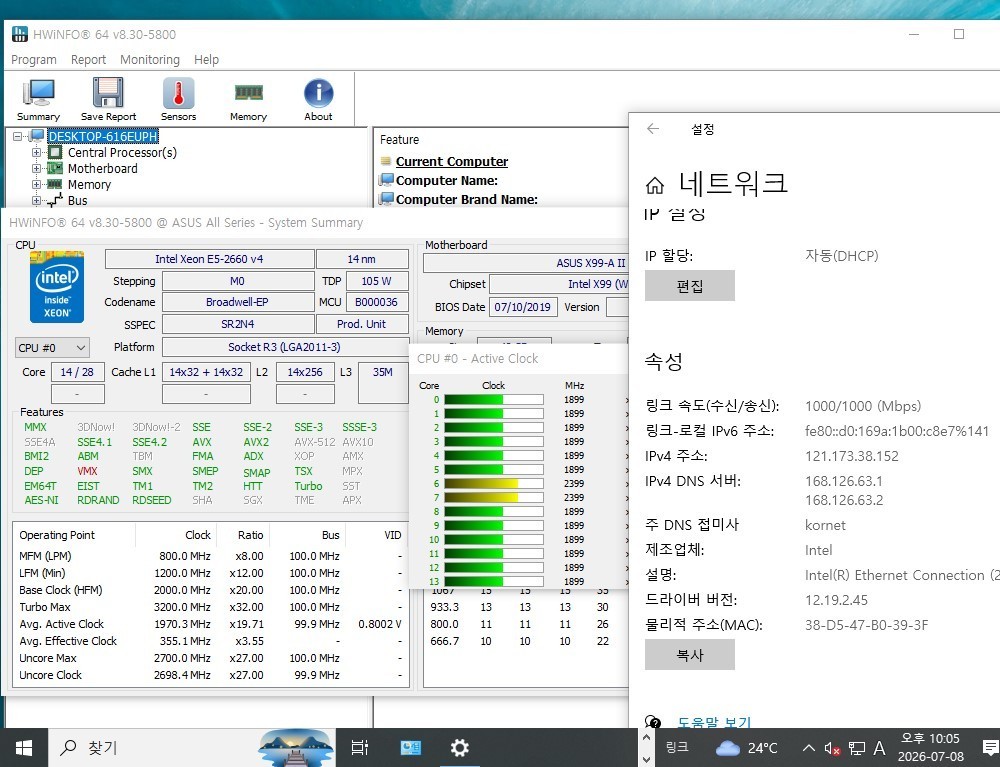Viewport: 1000px width, 767px height.
Task: Click the Central Processor(s) chip icon
Action: point(55,152)
